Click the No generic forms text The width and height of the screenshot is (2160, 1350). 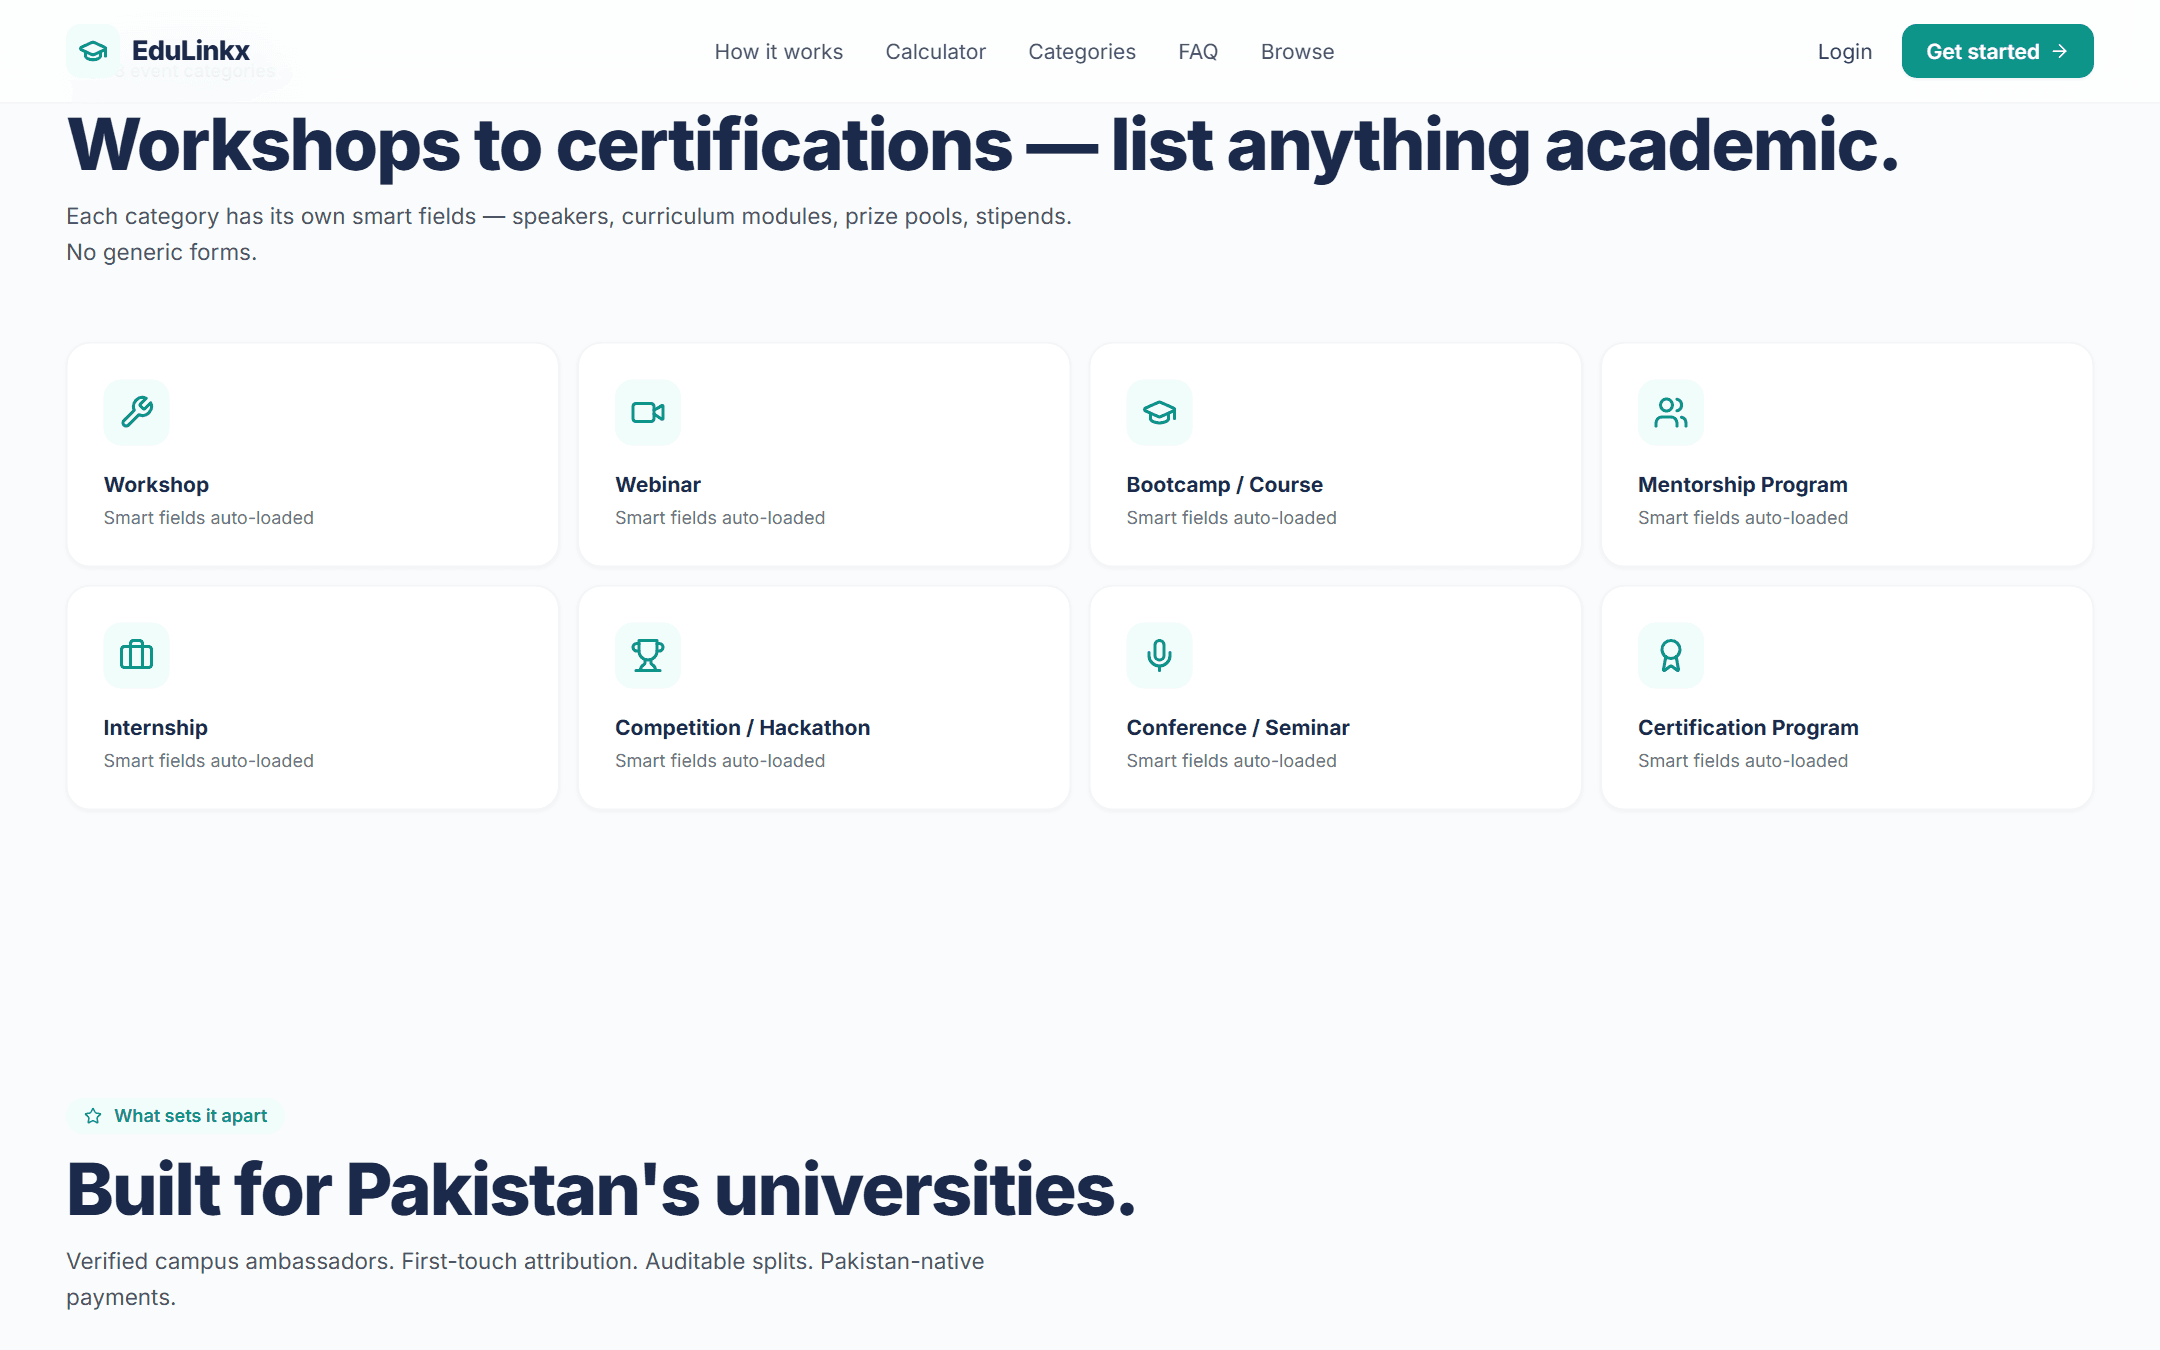point(161,252)
